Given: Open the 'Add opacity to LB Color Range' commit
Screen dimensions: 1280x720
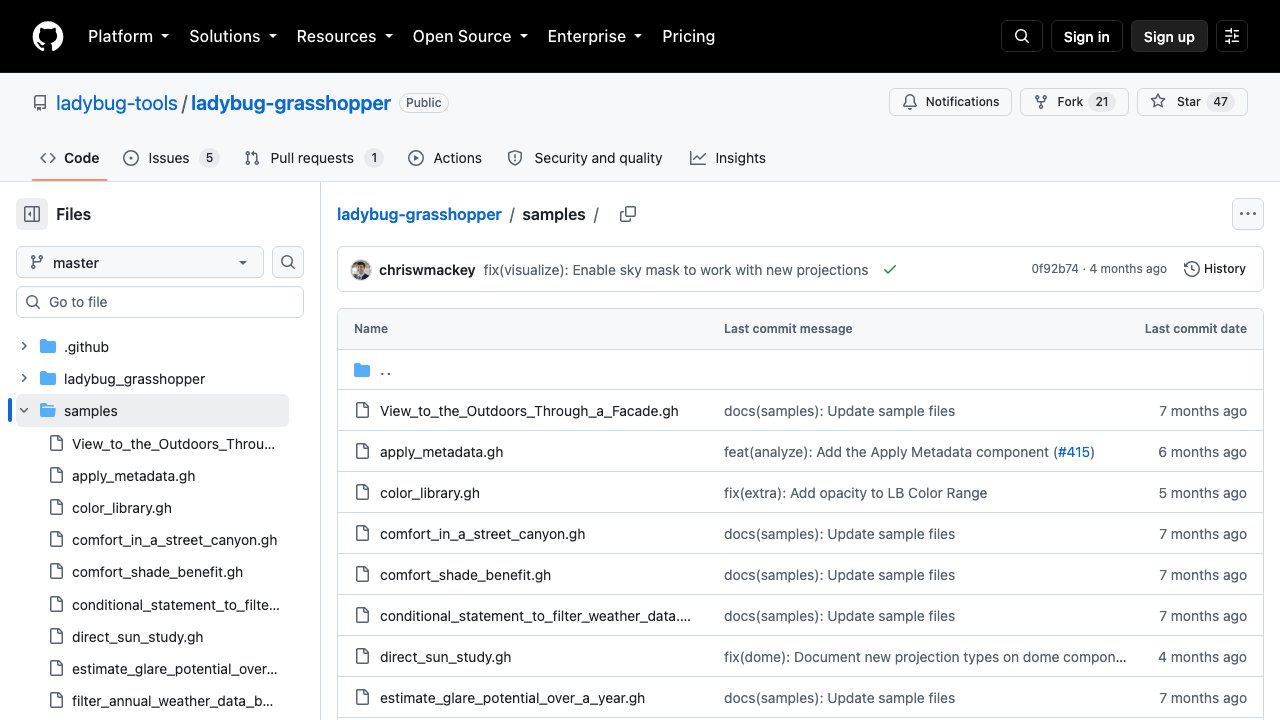Looking at the screenshot, I should [856, 493].
